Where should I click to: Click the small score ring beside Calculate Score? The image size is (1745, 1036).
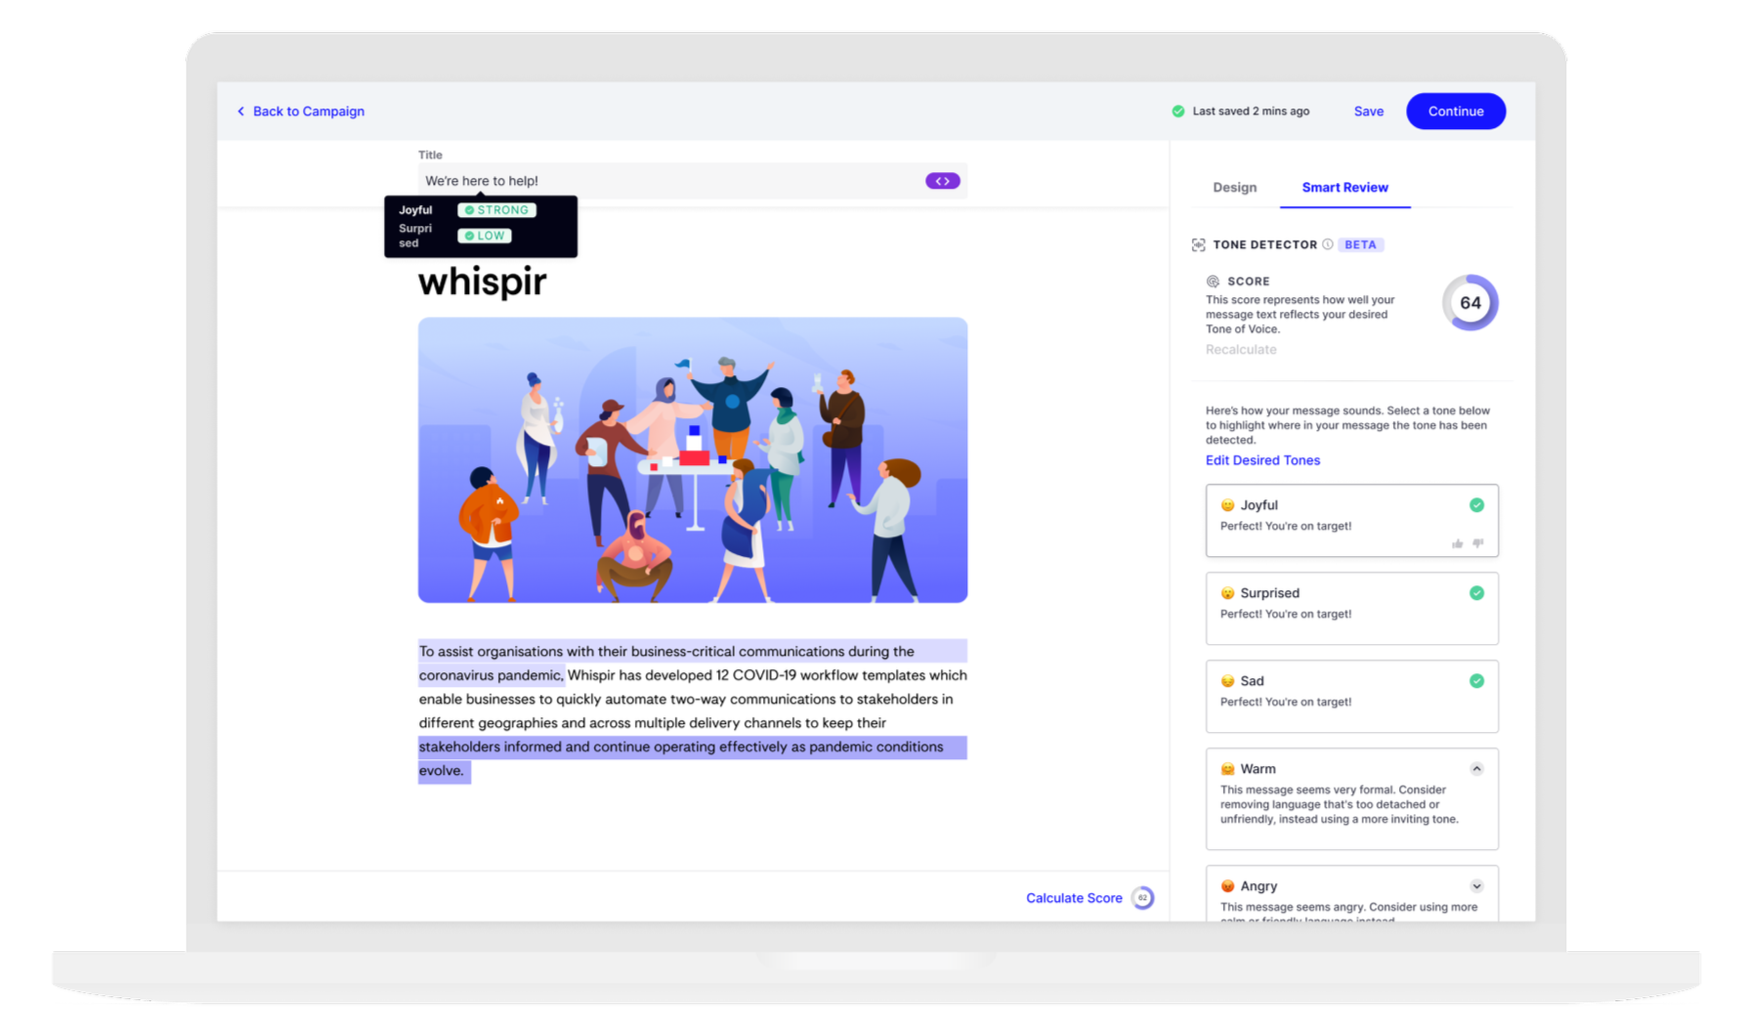click(x=1142, y=898)
